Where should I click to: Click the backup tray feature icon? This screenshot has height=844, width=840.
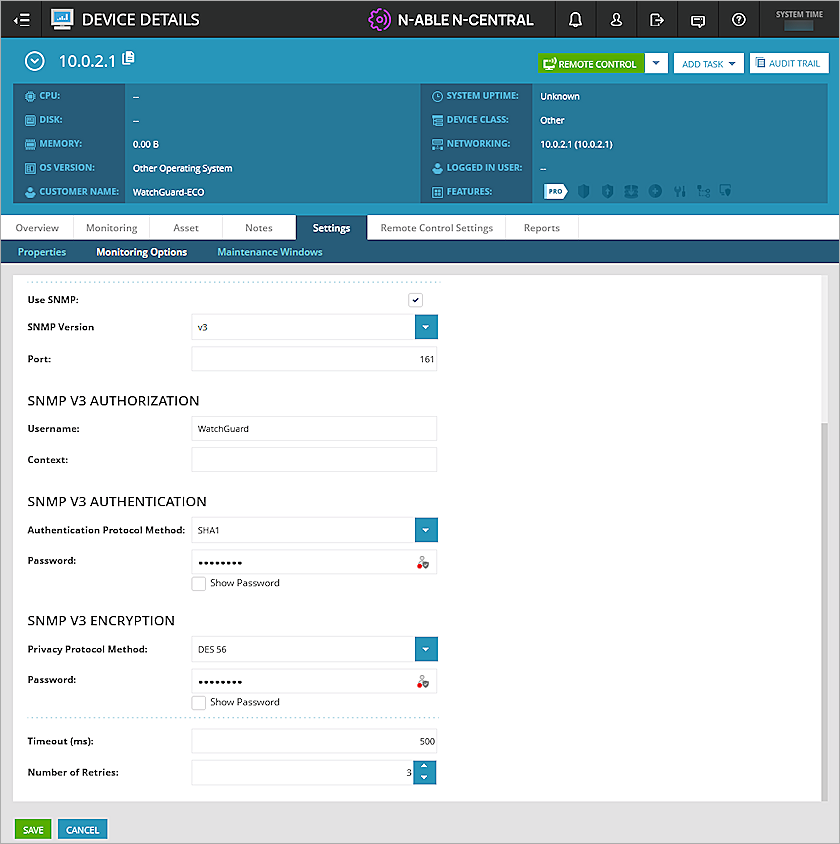click(631, 191)
